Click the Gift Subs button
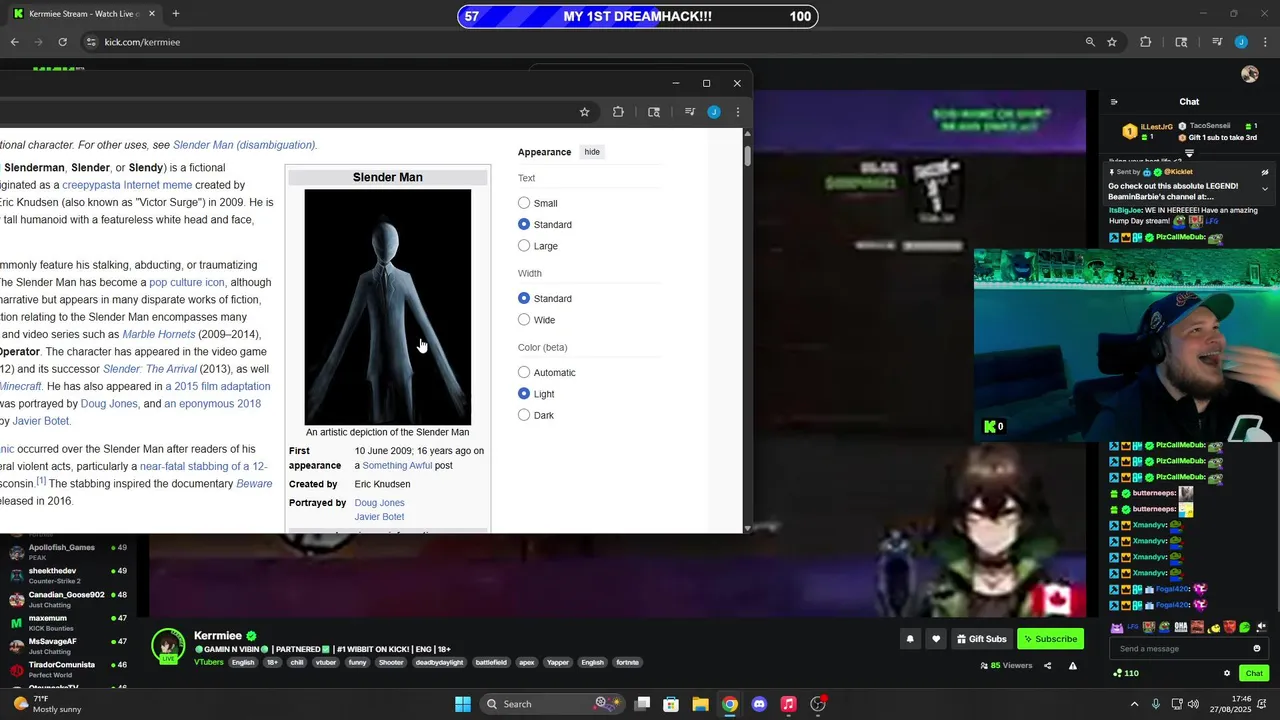 point(981,639)
